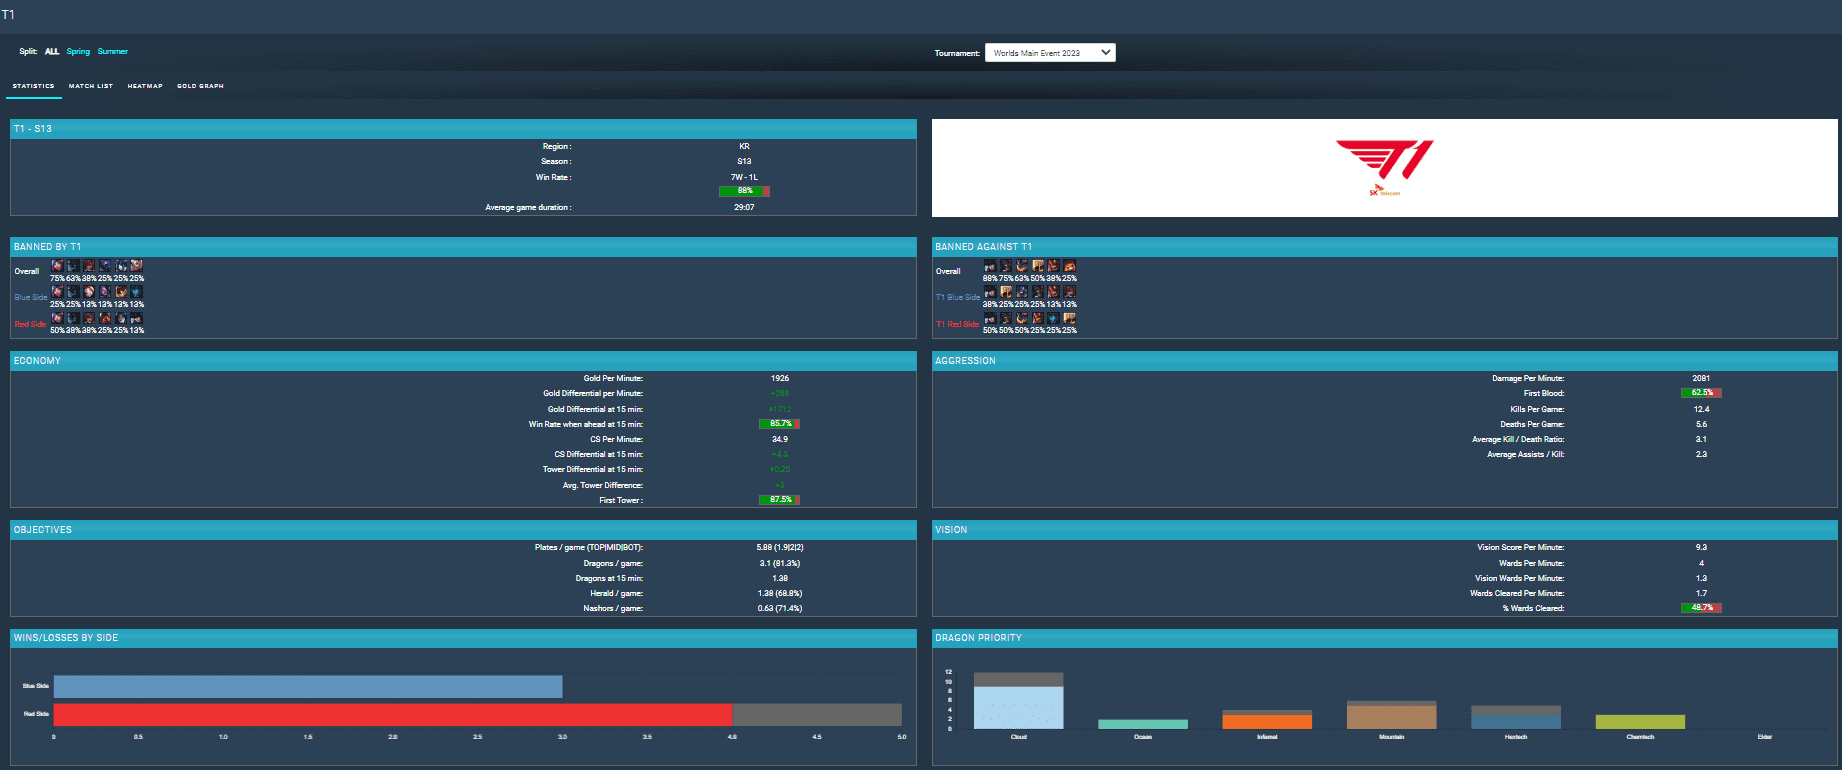Filter by the Summer split

pos(113,51)
